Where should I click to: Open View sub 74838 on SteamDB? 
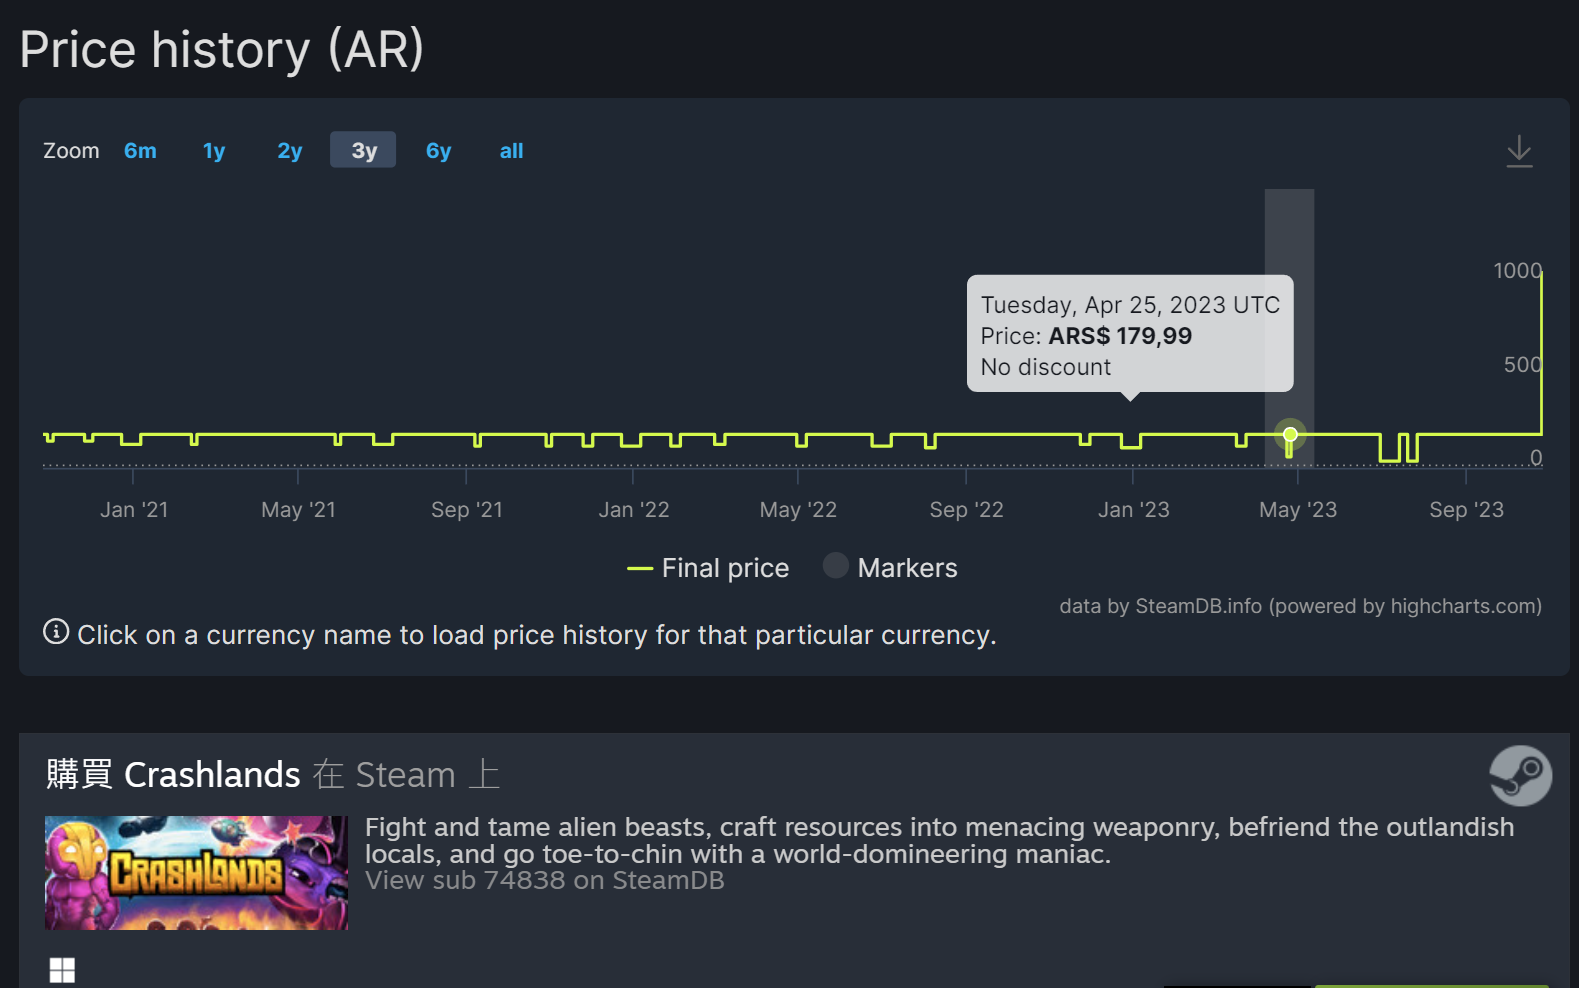tap(544, 880)
